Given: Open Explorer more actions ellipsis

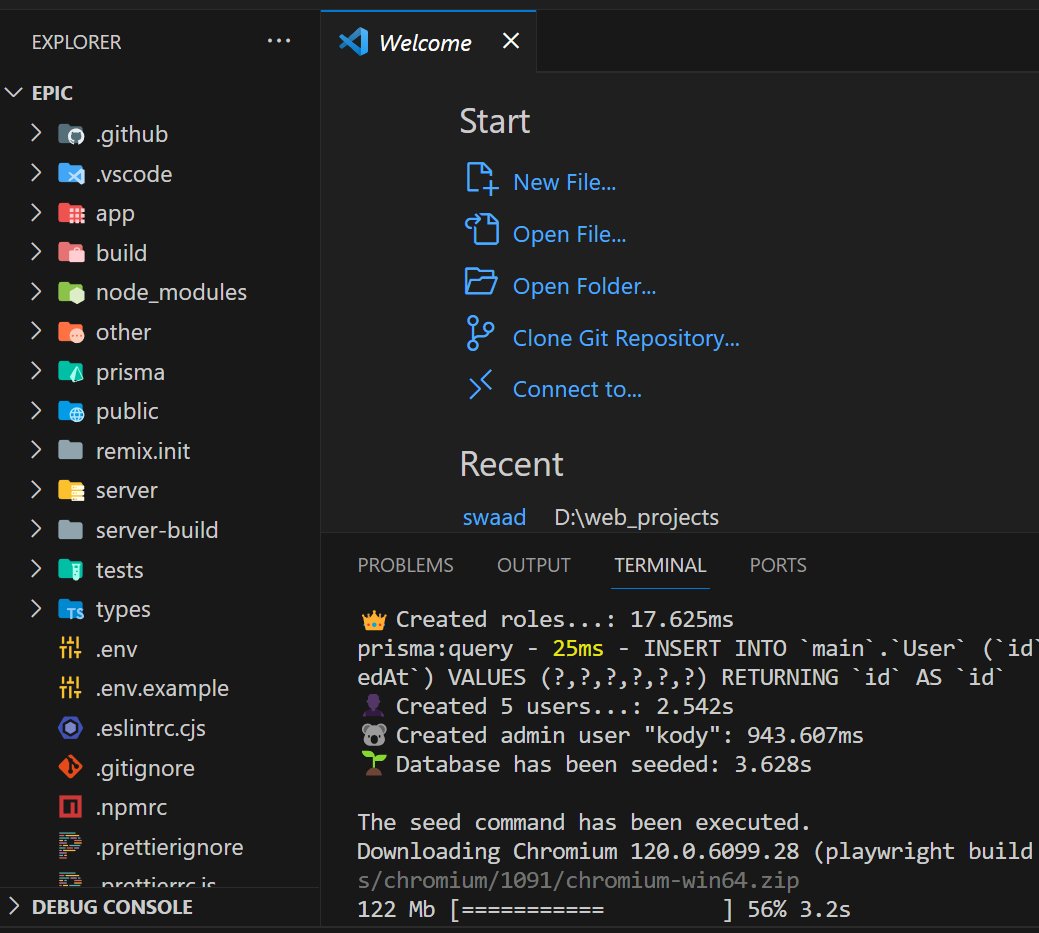Looking at the screenshot, I should [279, 41].
